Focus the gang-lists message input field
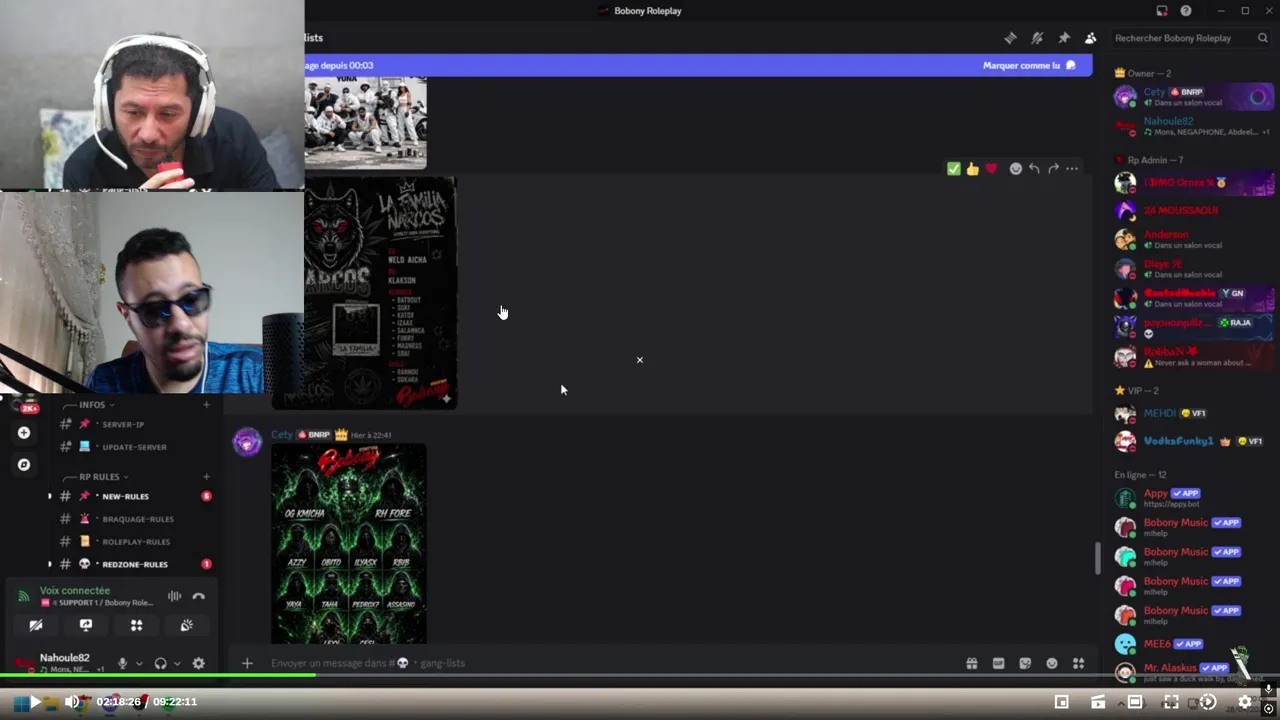Image resolution: width=1280 pixels, height=720 pixels. tap(610, 663)
